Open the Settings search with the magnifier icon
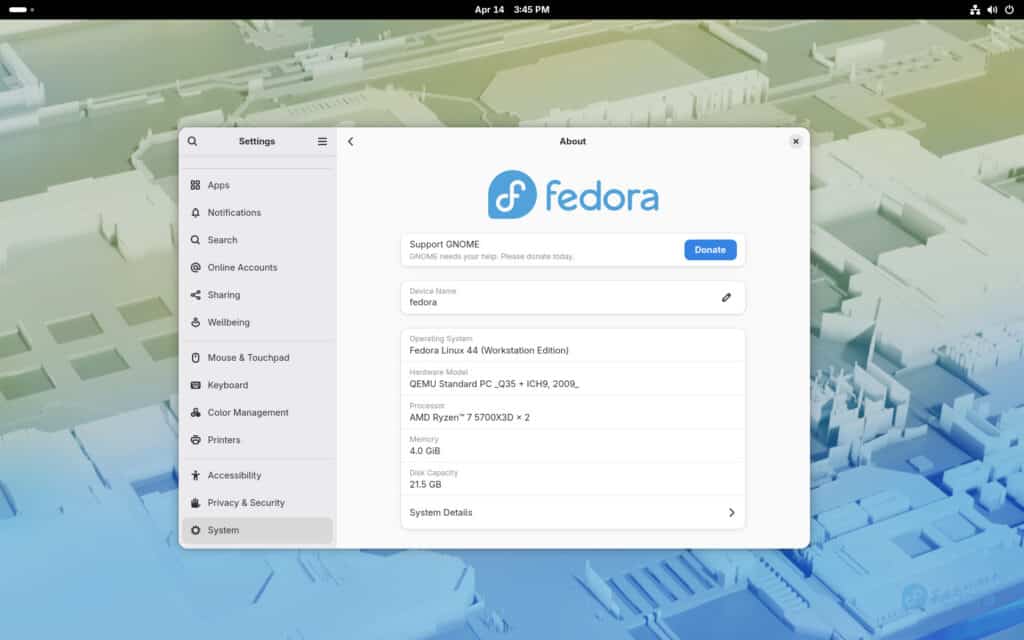The image size is (1024, 640). 192,141
